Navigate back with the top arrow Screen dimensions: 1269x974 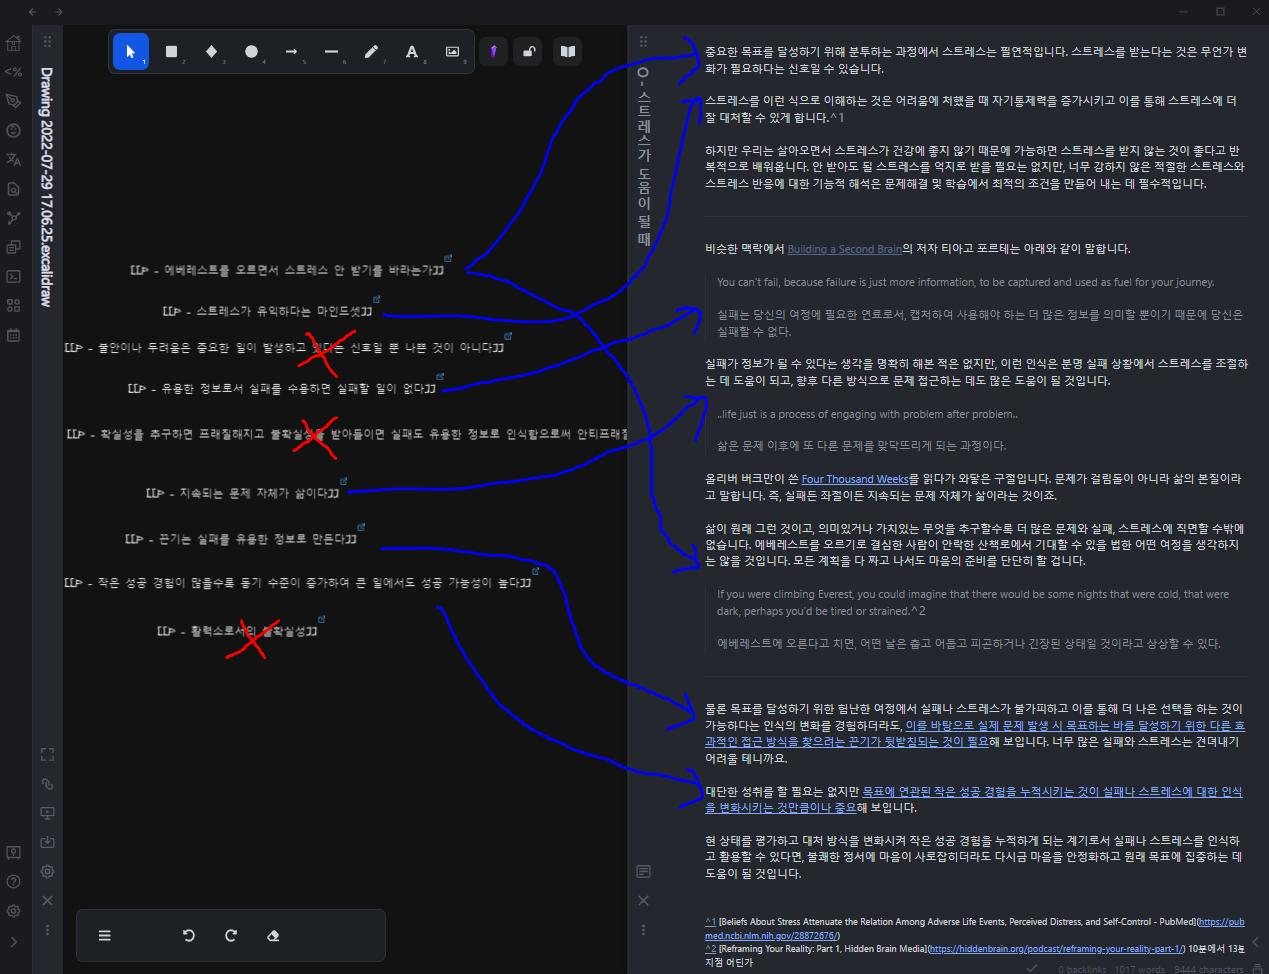33,12
